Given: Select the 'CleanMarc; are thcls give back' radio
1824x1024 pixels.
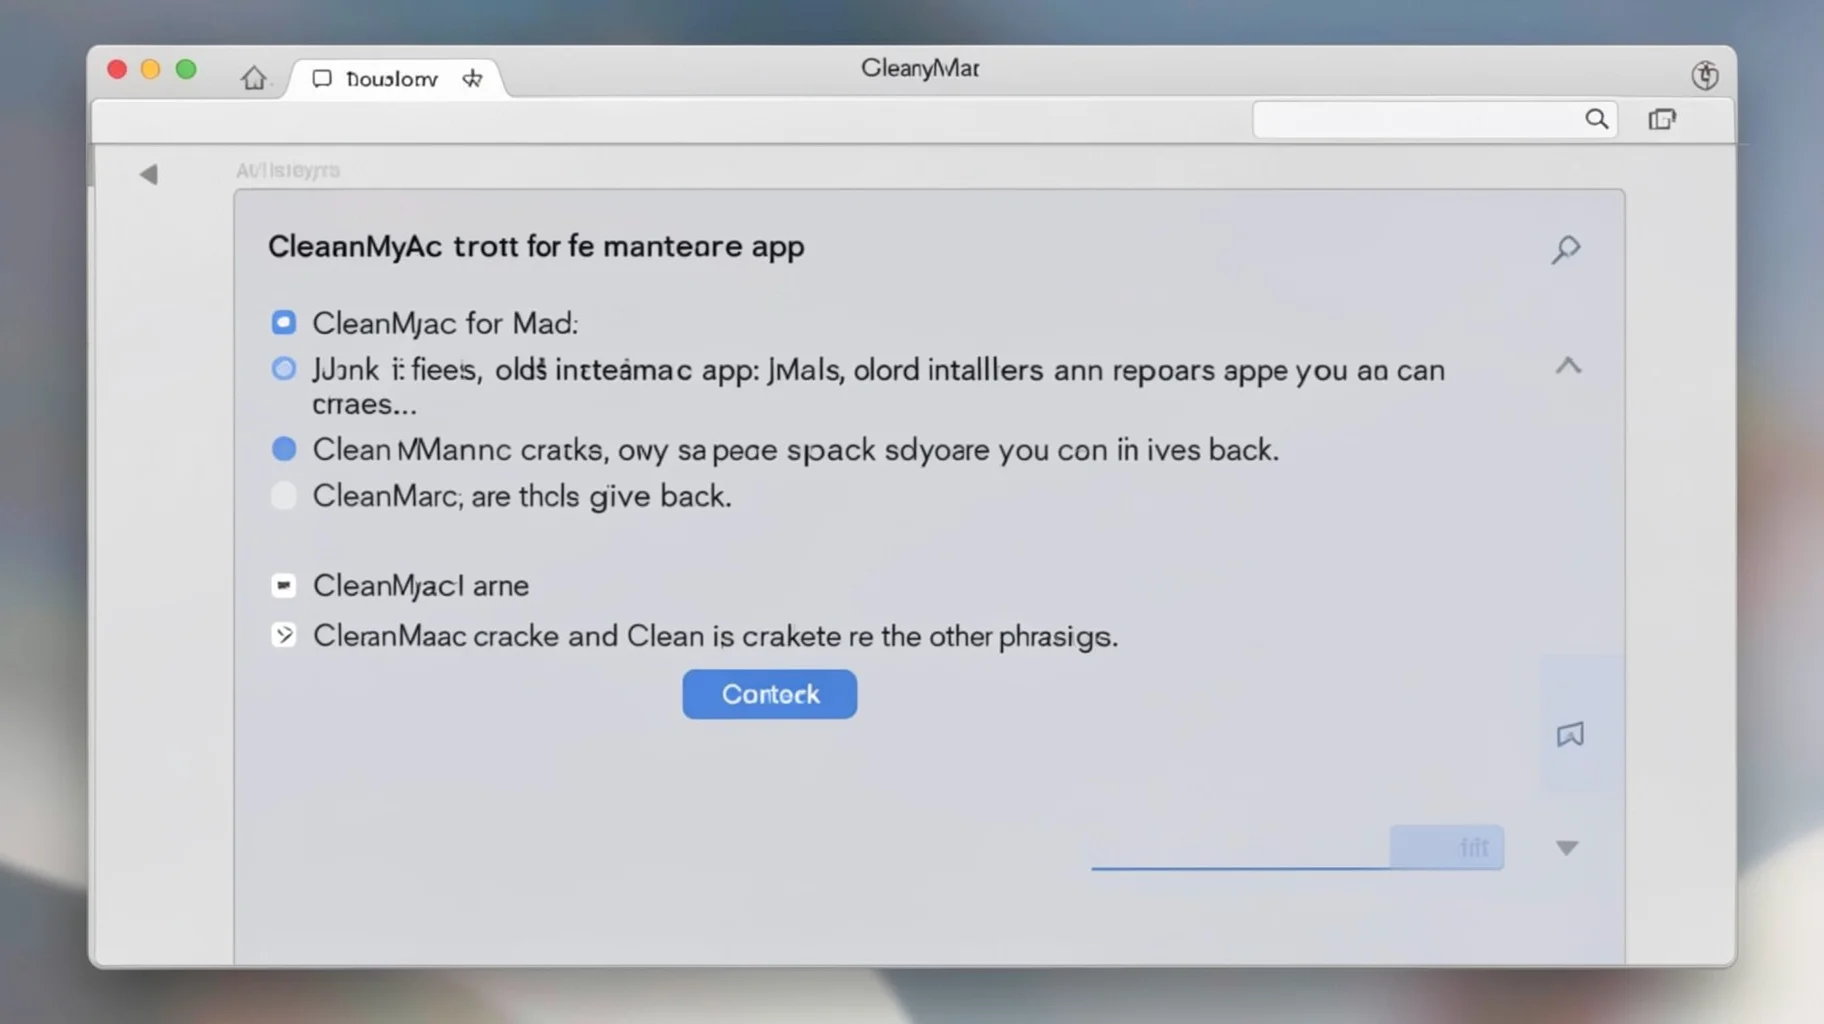Looking at the screenshot, I should pyautogui.click(x=284, y=495).
